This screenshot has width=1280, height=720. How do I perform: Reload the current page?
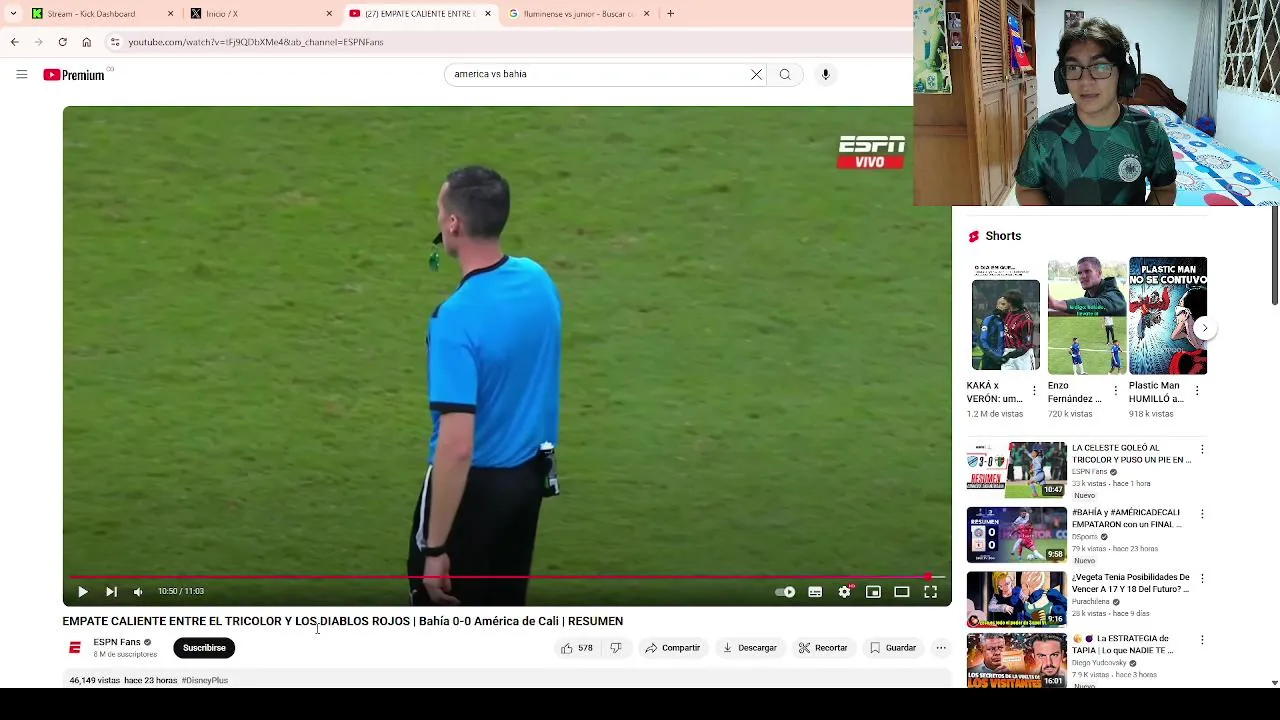pyautogui.click(x=62, y=42)
